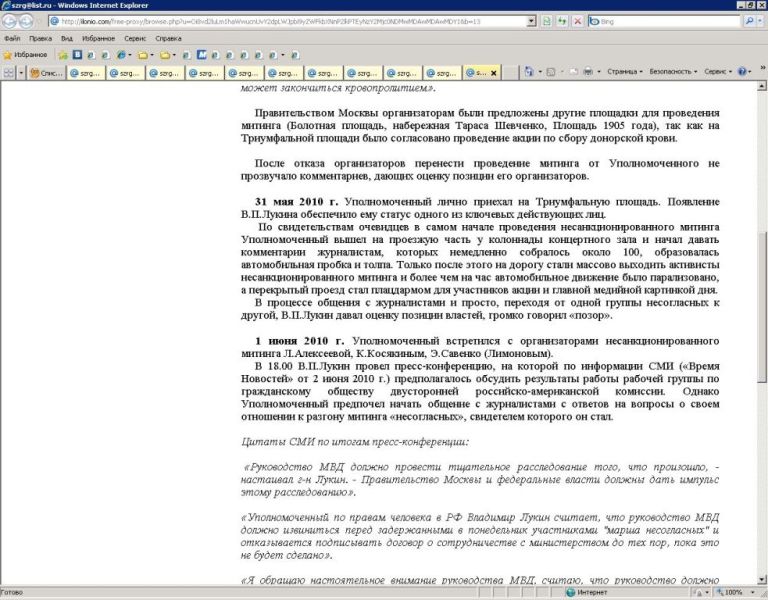
Task: Refresh the page with green arrows icon
Action: tap(562, 21)
